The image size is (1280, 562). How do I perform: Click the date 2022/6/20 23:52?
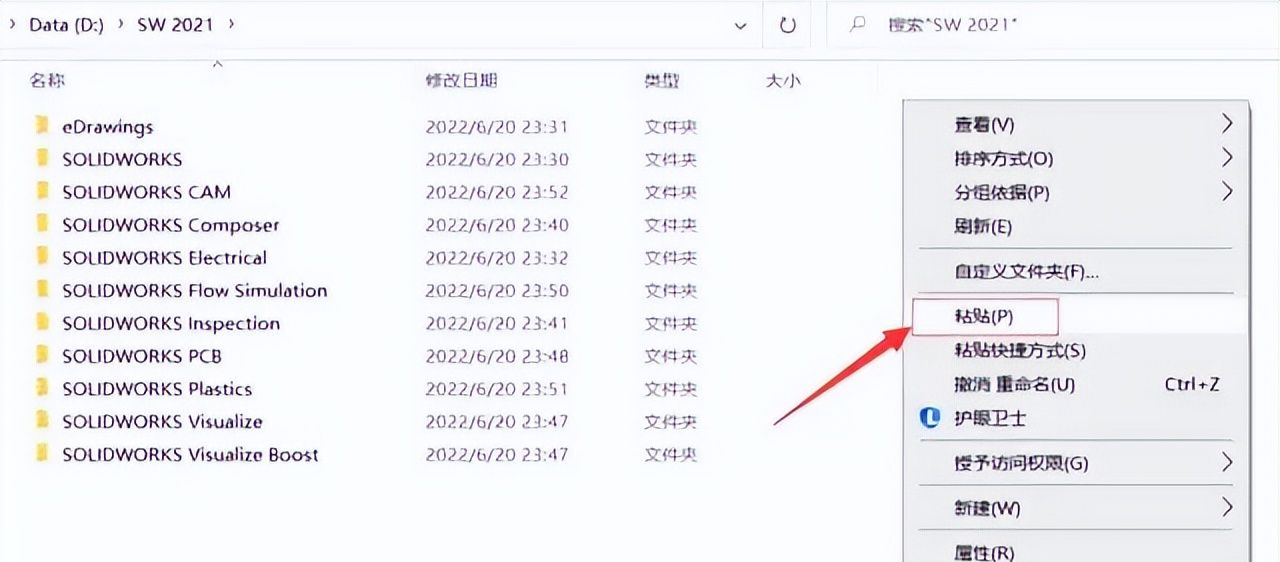(x=497, y=192)
